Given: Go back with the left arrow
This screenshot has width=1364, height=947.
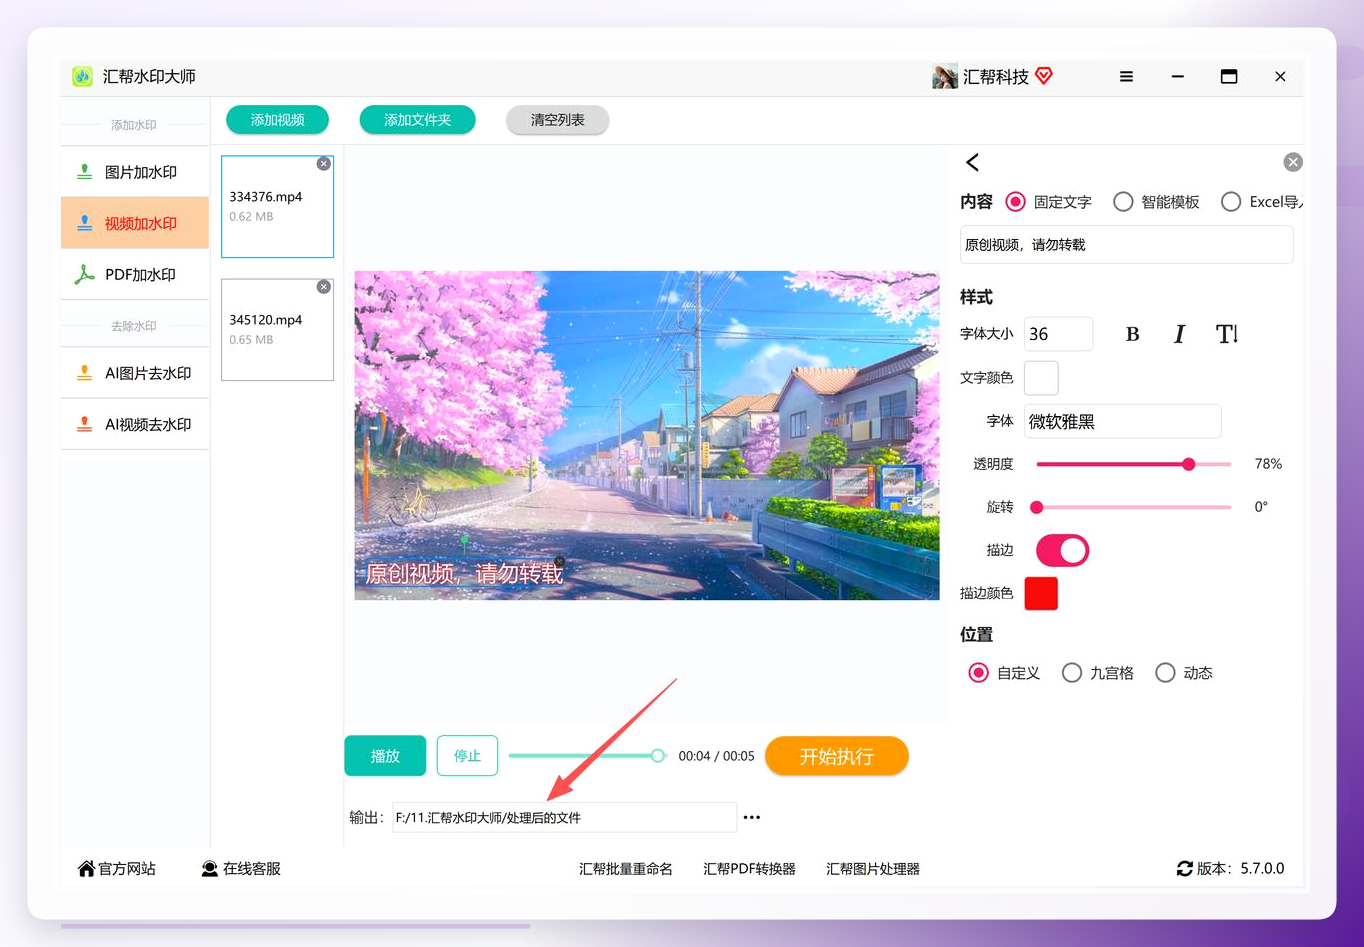Looking at the screenshot, I should [x=972, y=162].
